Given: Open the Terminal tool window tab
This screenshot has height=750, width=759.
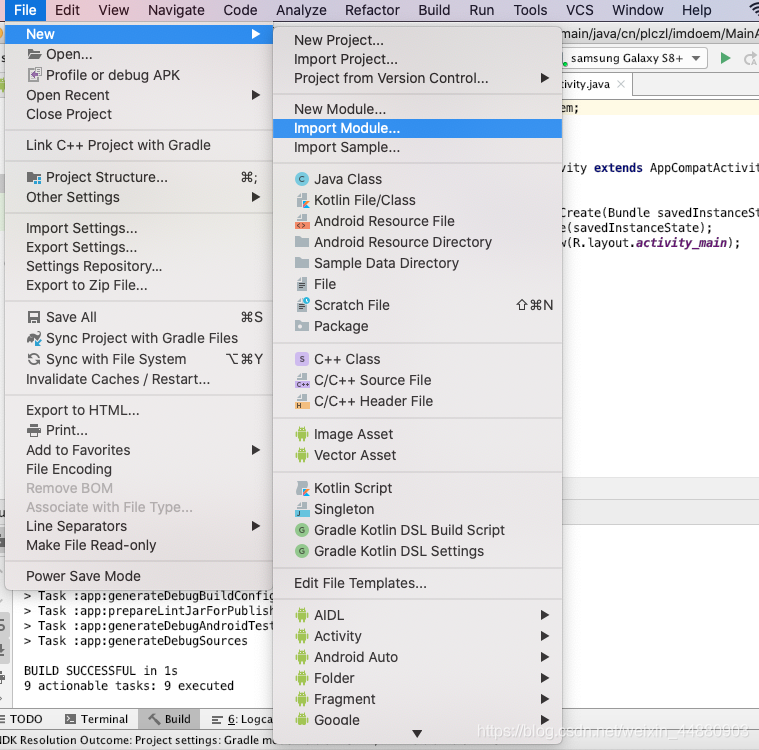Looking at the screenshot, I should click(x=97, y=719).
